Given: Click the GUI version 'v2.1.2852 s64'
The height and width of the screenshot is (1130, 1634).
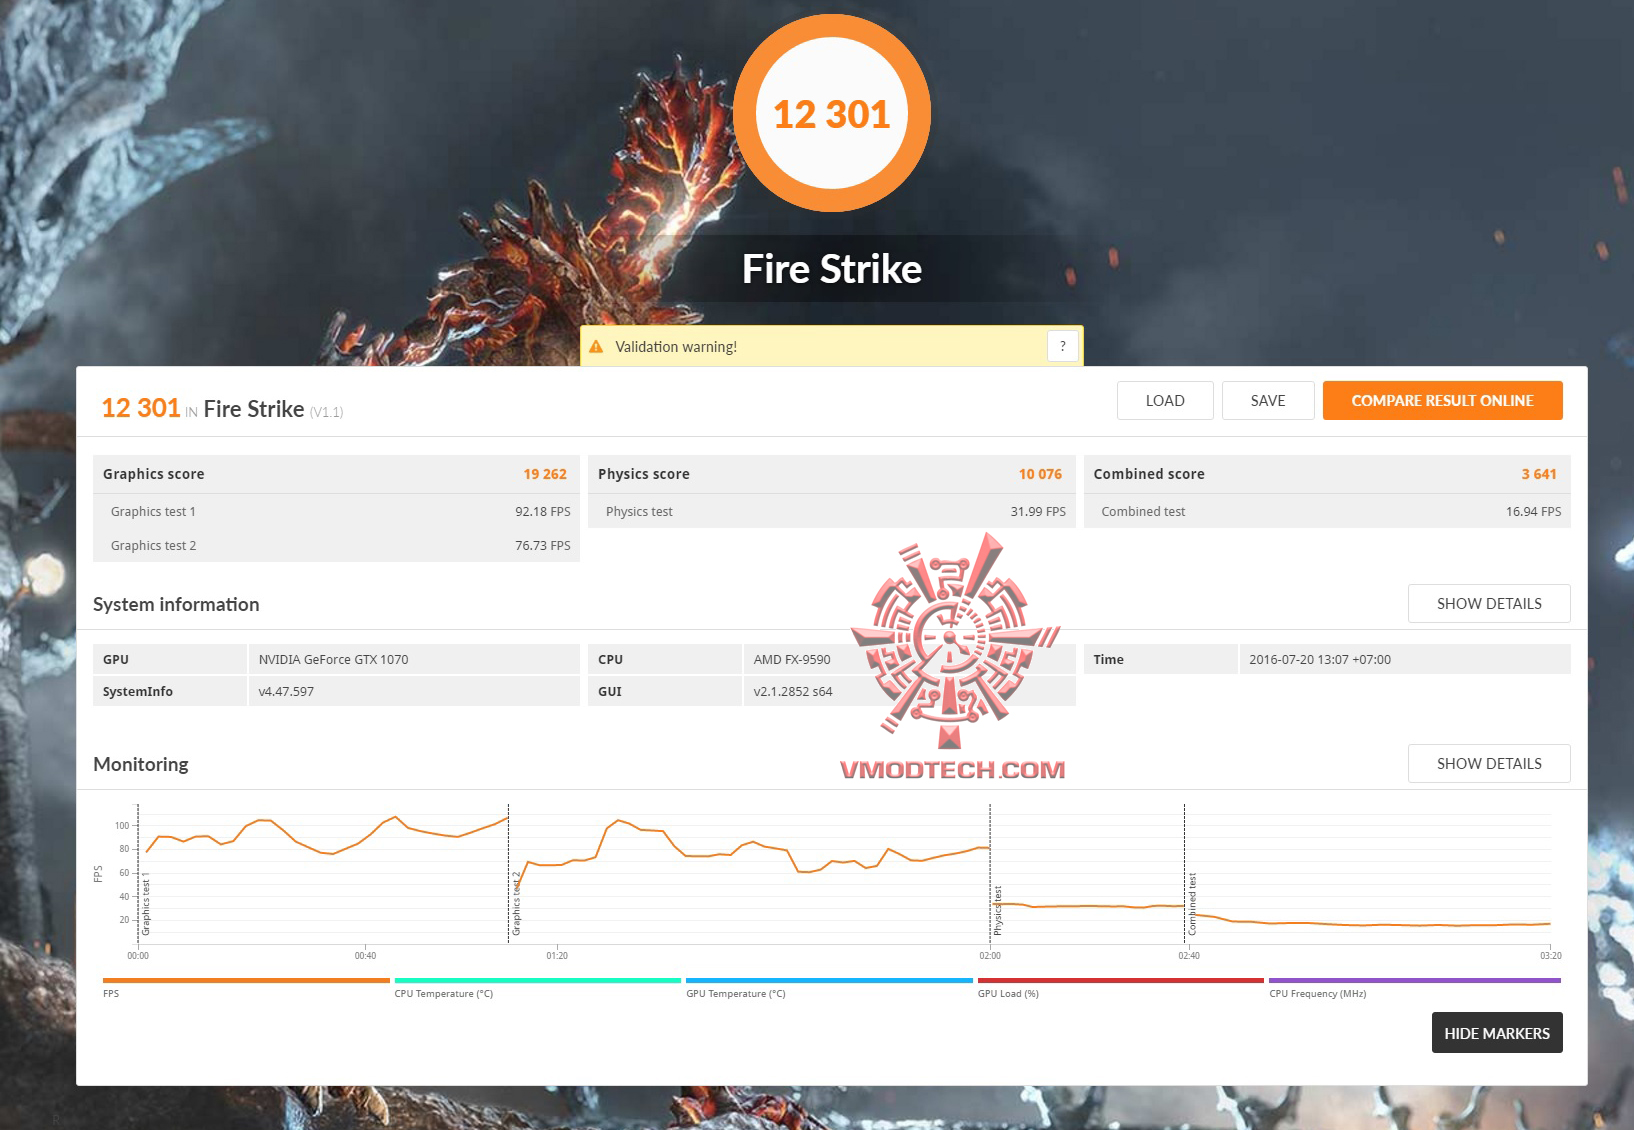Looking at the screenshot, I should (793, 691).
